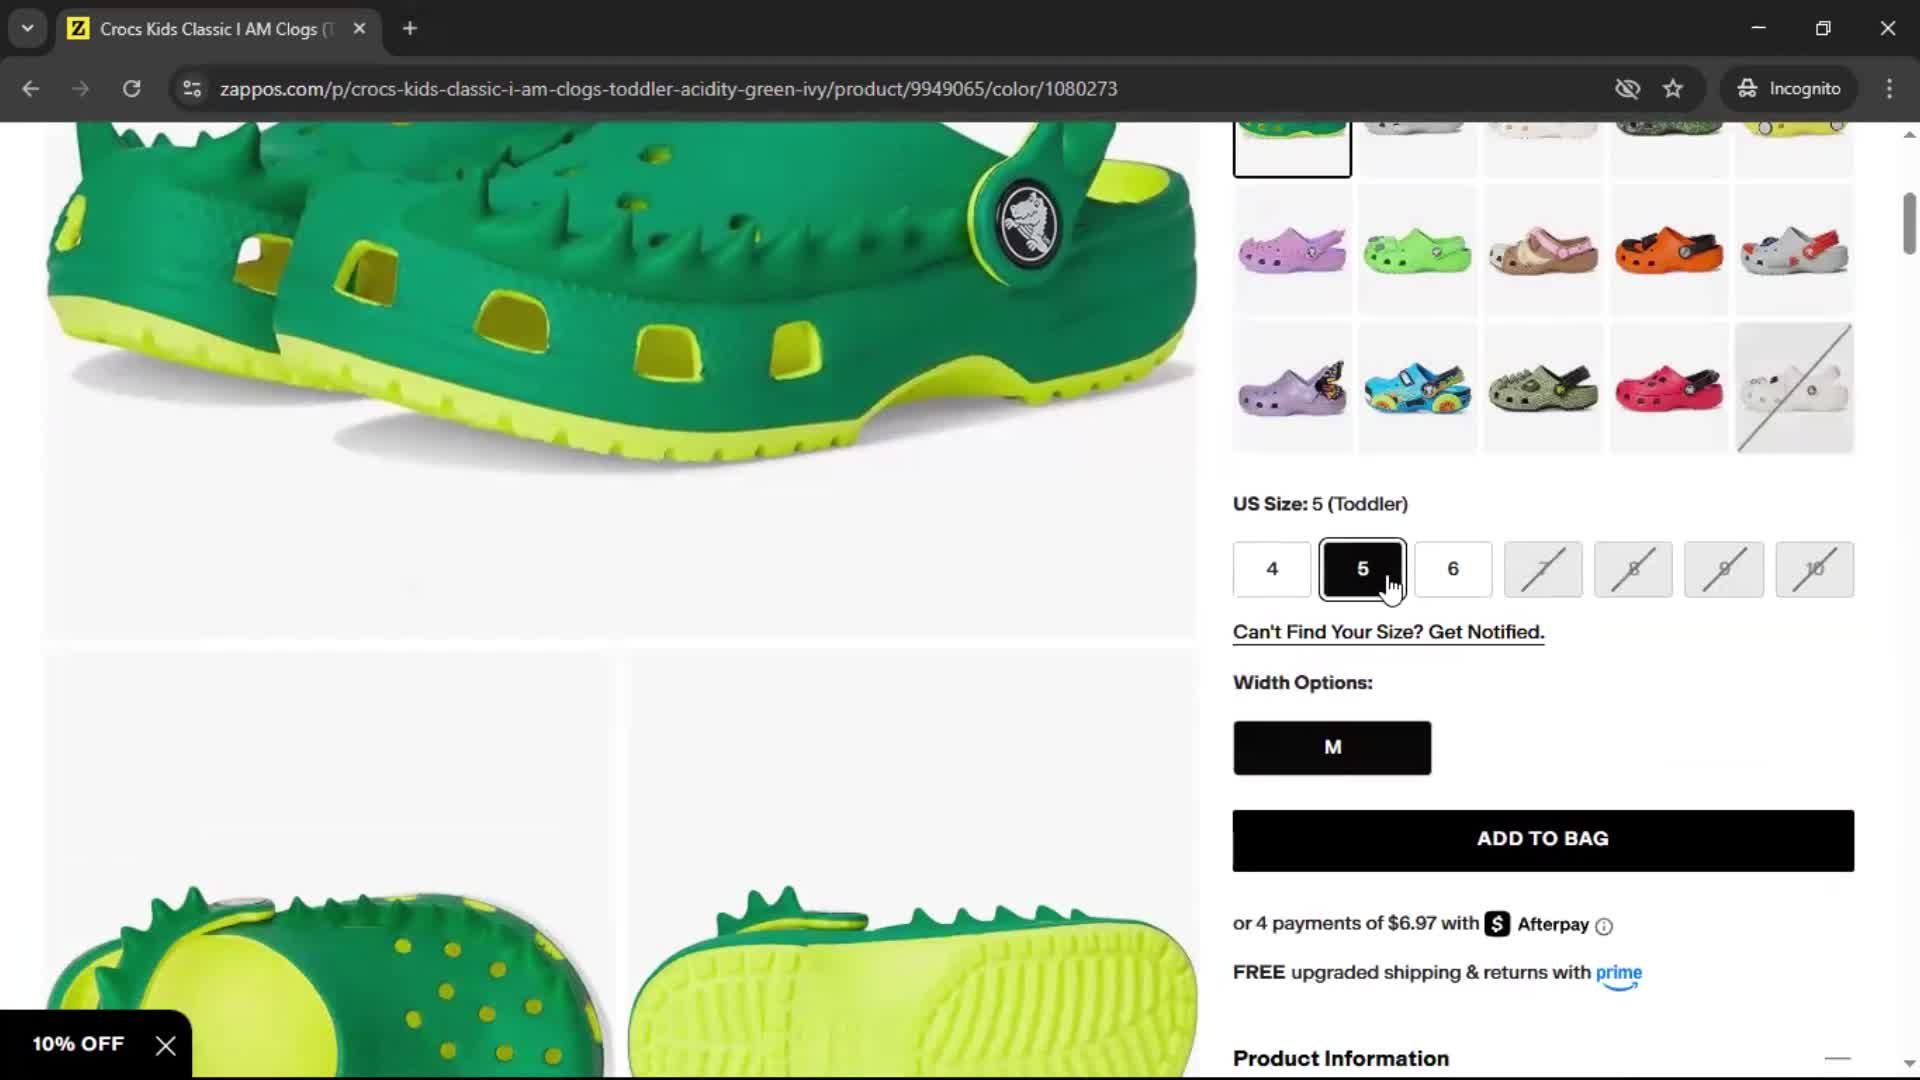This screenshot has height=1080, width=1920.
Task: Click the Afterpay logo
Action: 1537,924
